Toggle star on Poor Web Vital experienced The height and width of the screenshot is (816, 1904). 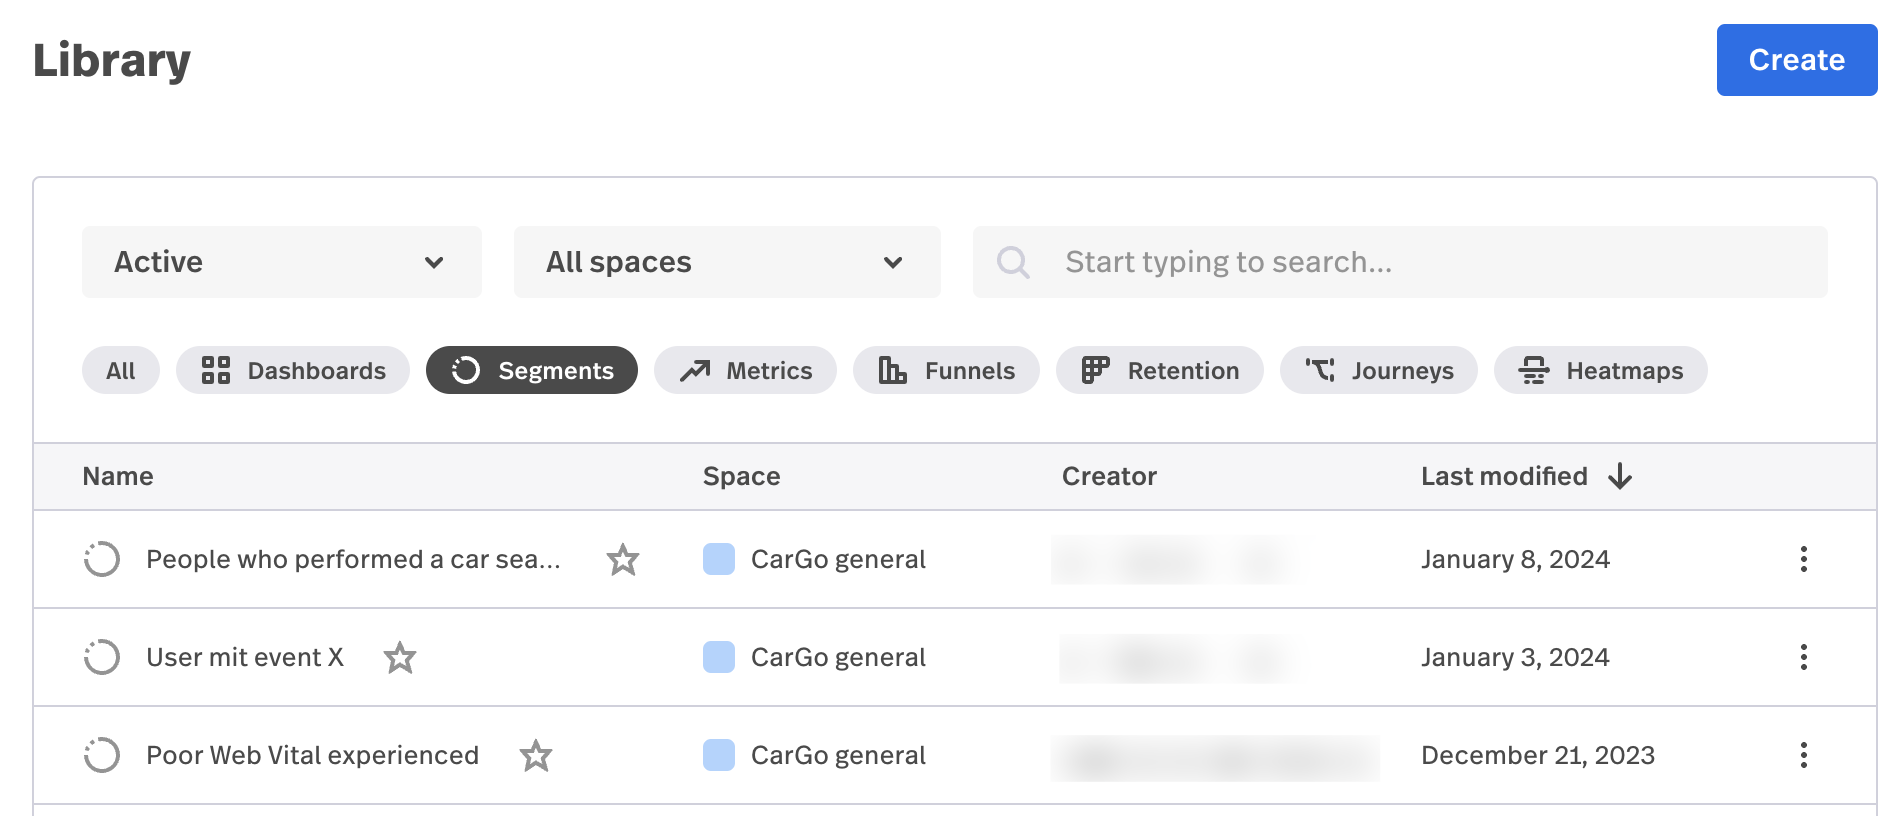pos(536,755)
